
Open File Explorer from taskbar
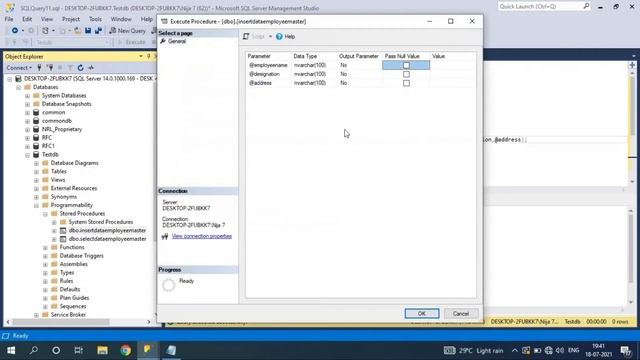102,350
